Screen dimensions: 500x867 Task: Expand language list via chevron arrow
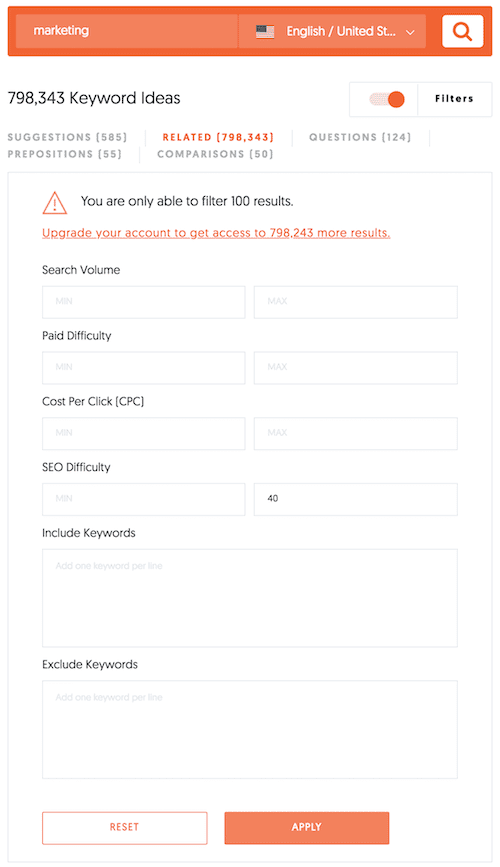point(410,33)
